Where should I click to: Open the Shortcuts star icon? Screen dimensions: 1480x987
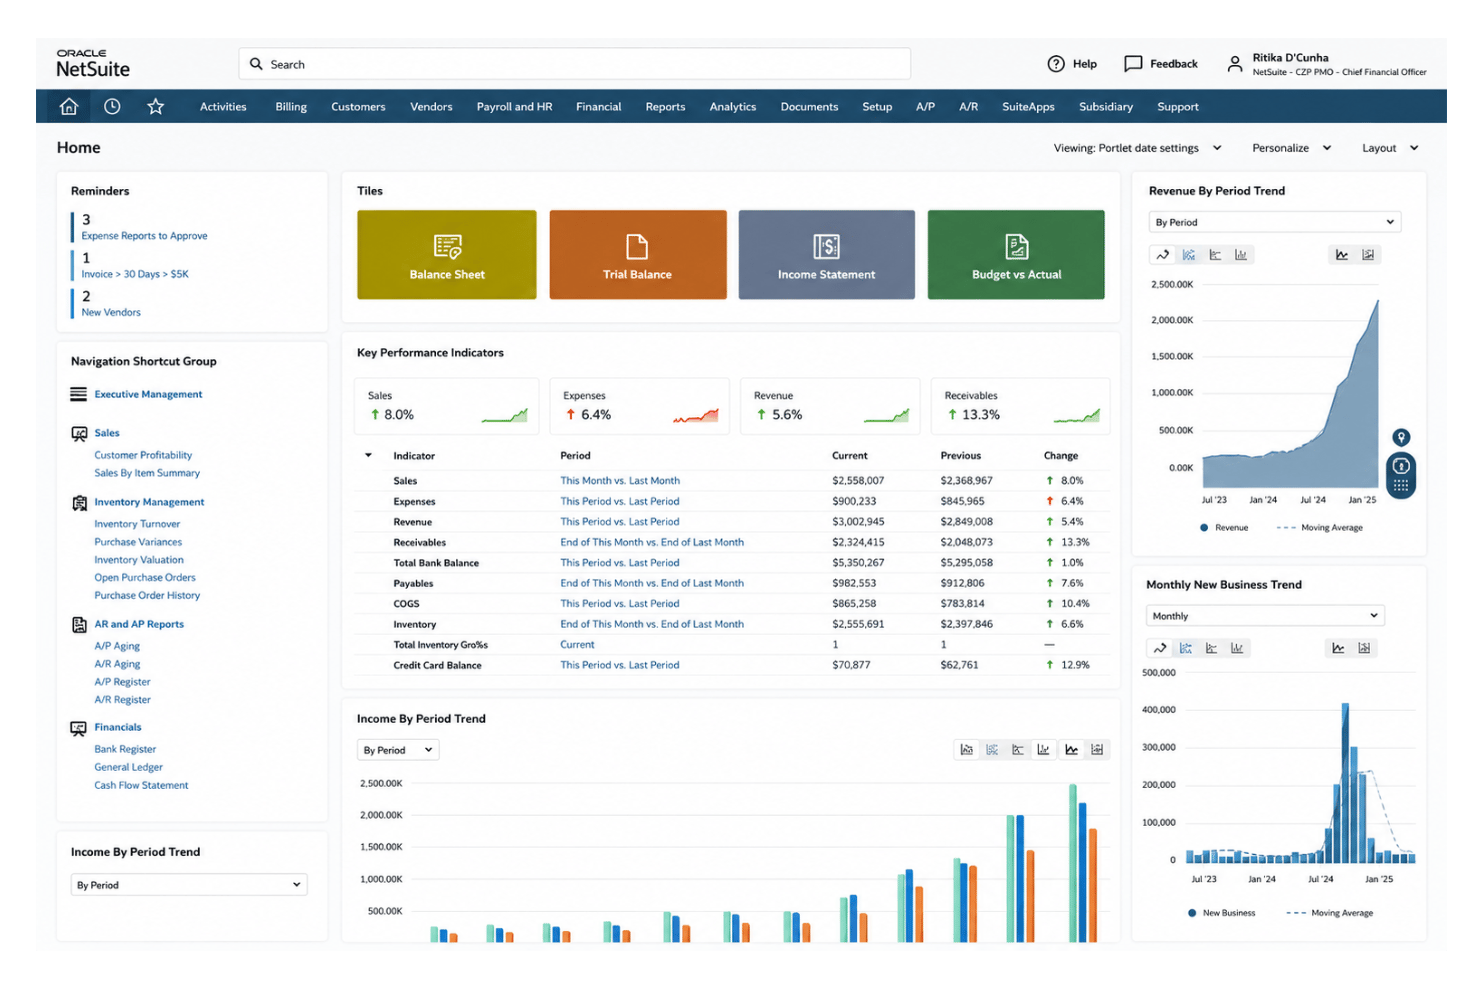pos(155,106)
